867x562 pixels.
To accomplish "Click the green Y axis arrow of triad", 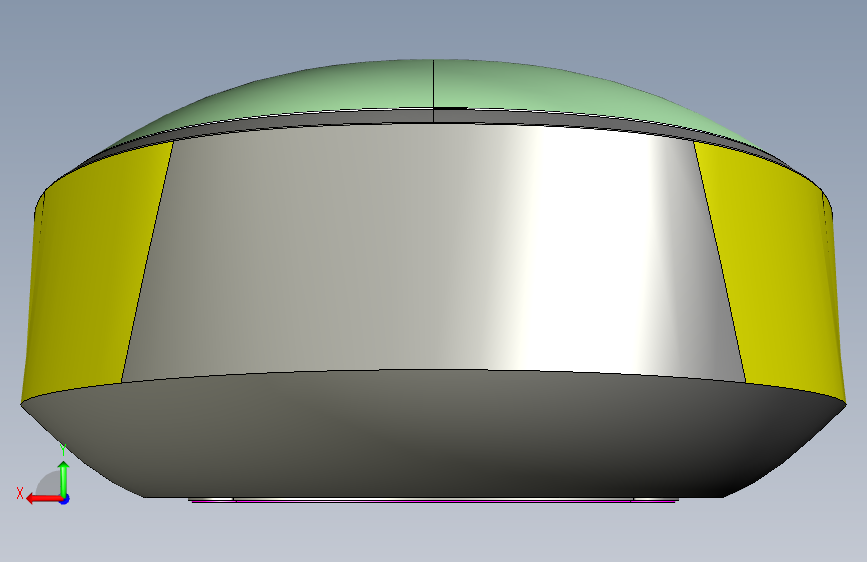I will 64,478.
